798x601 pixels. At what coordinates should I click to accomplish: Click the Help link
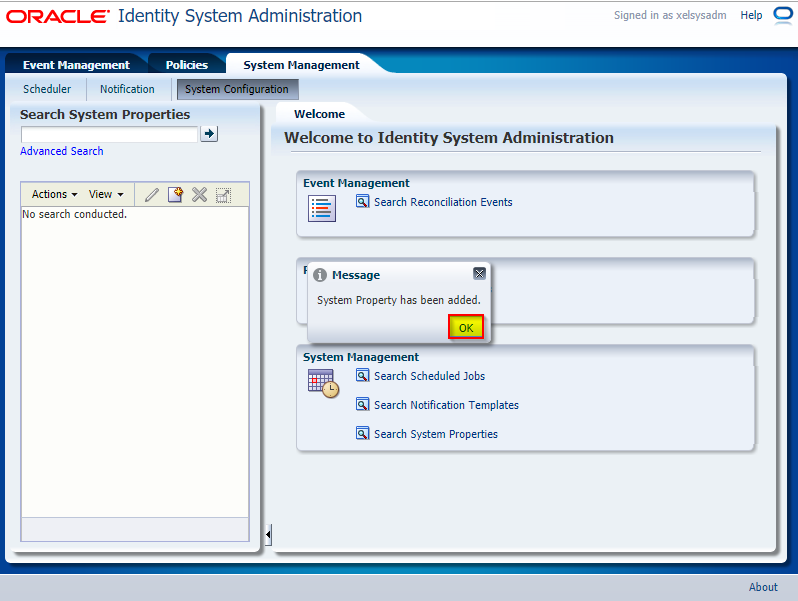pyautogui.click(x=751, y=15)
